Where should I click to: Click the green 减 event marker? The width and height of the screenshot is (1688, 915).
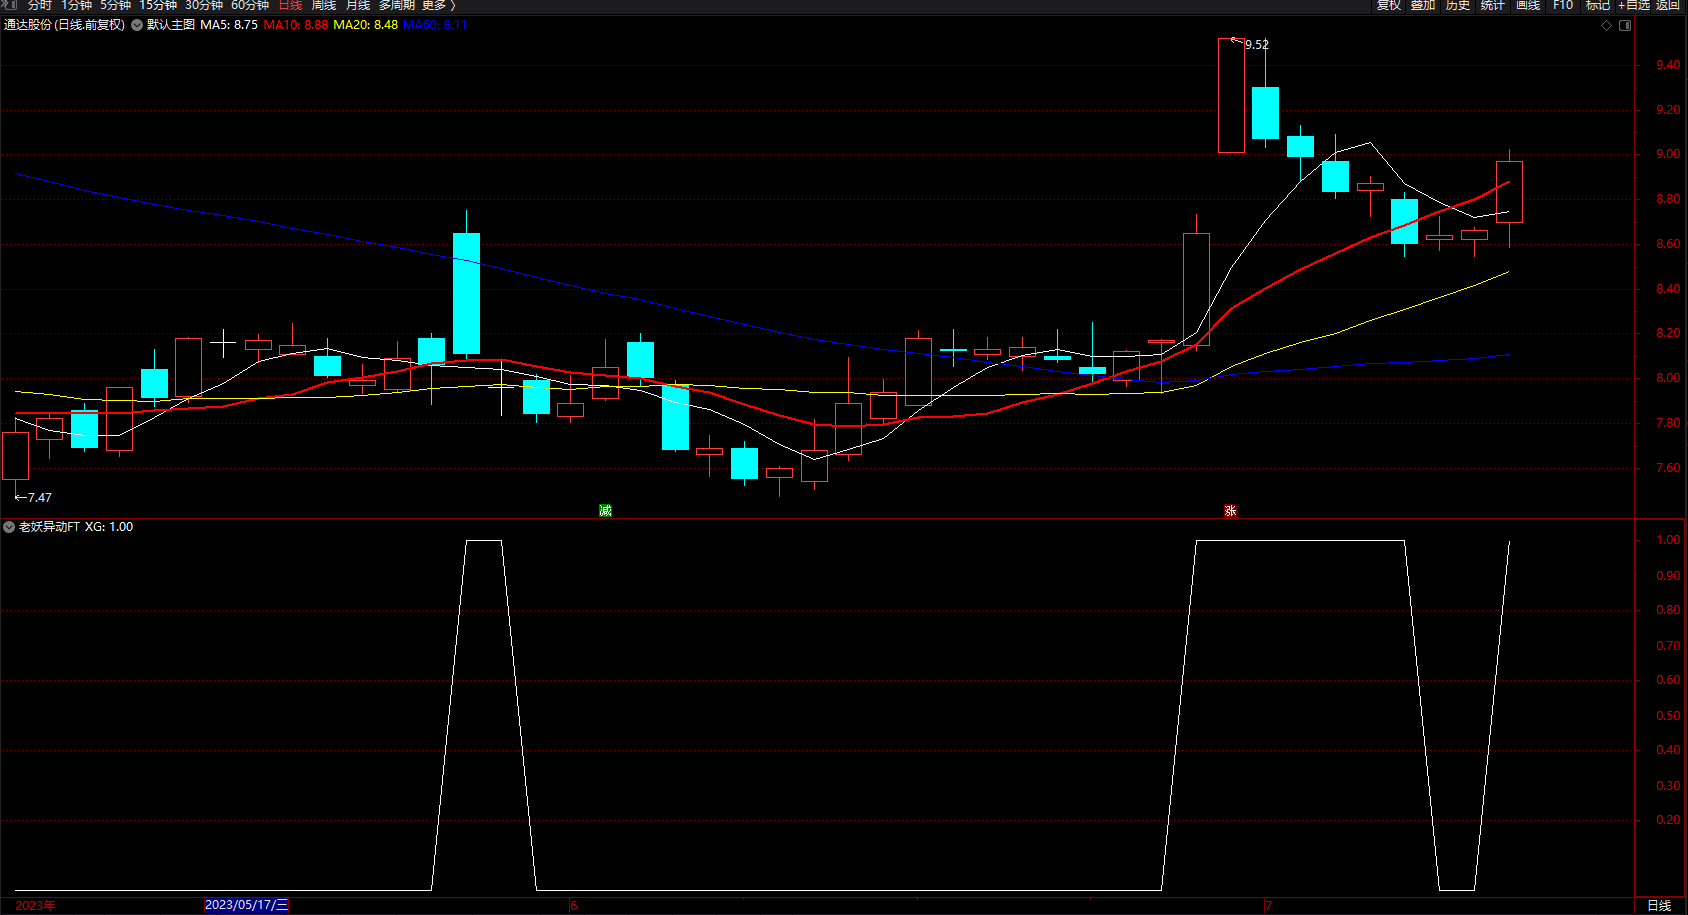[605, 510]
